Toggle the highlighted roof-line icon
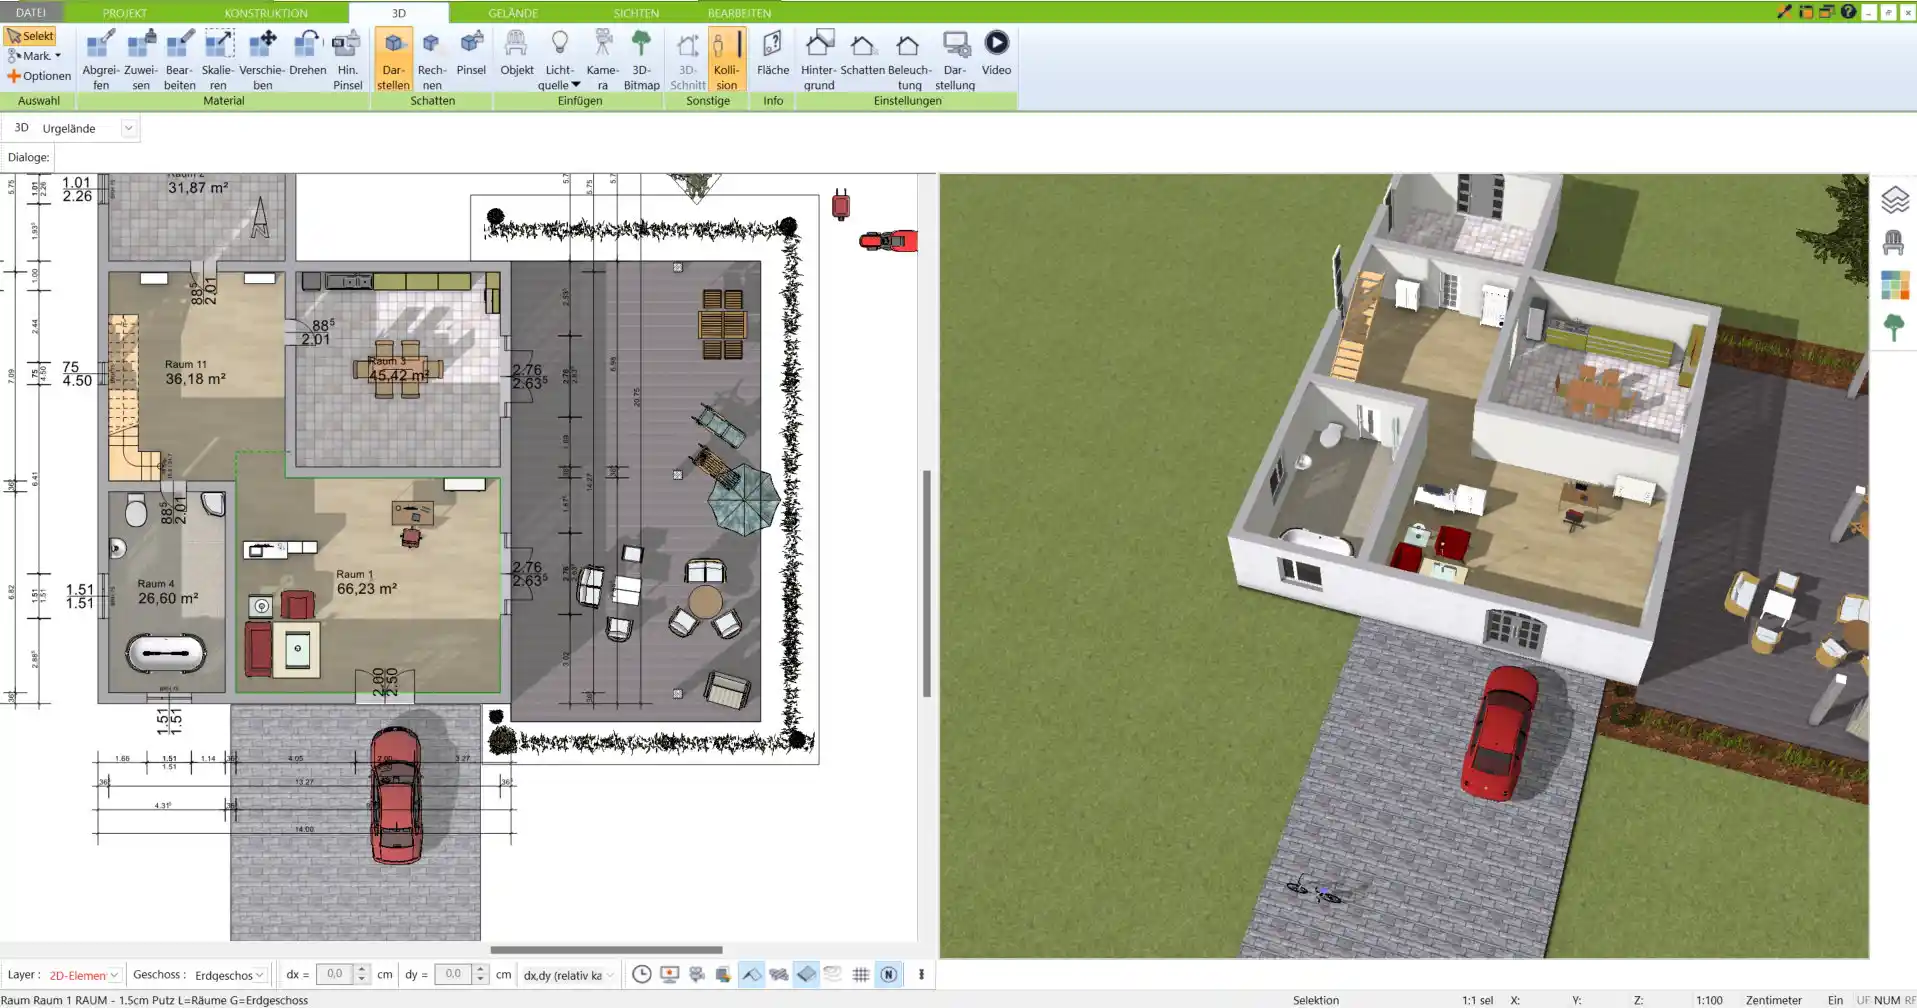The height and width of the screenshot is (1008, 1917). coord(752,974)
